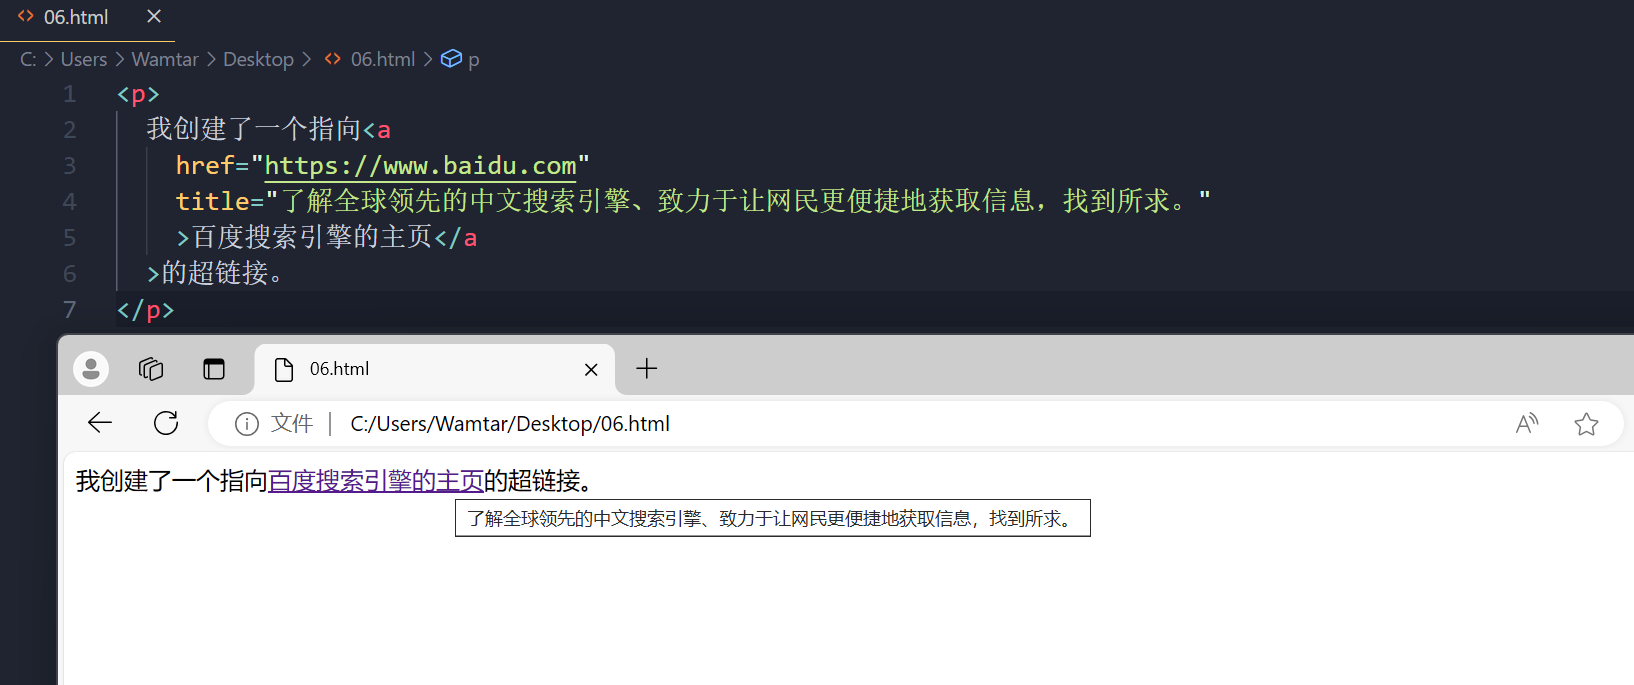Click the https://www.baidu.com URL in code
Screen dimensions: 1634x685
point(420,166)
